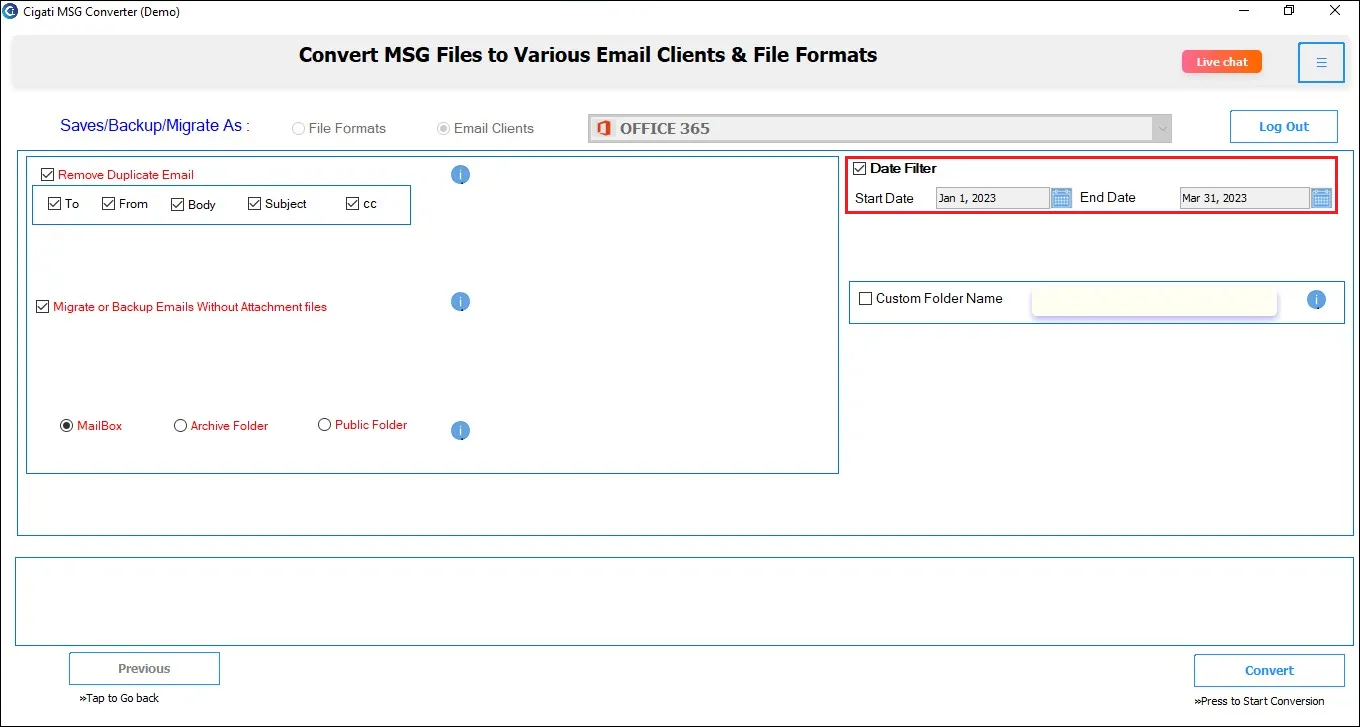Select the Public Folder radio button
Viewport: 1360px width, 727px height.
(324, 425)
